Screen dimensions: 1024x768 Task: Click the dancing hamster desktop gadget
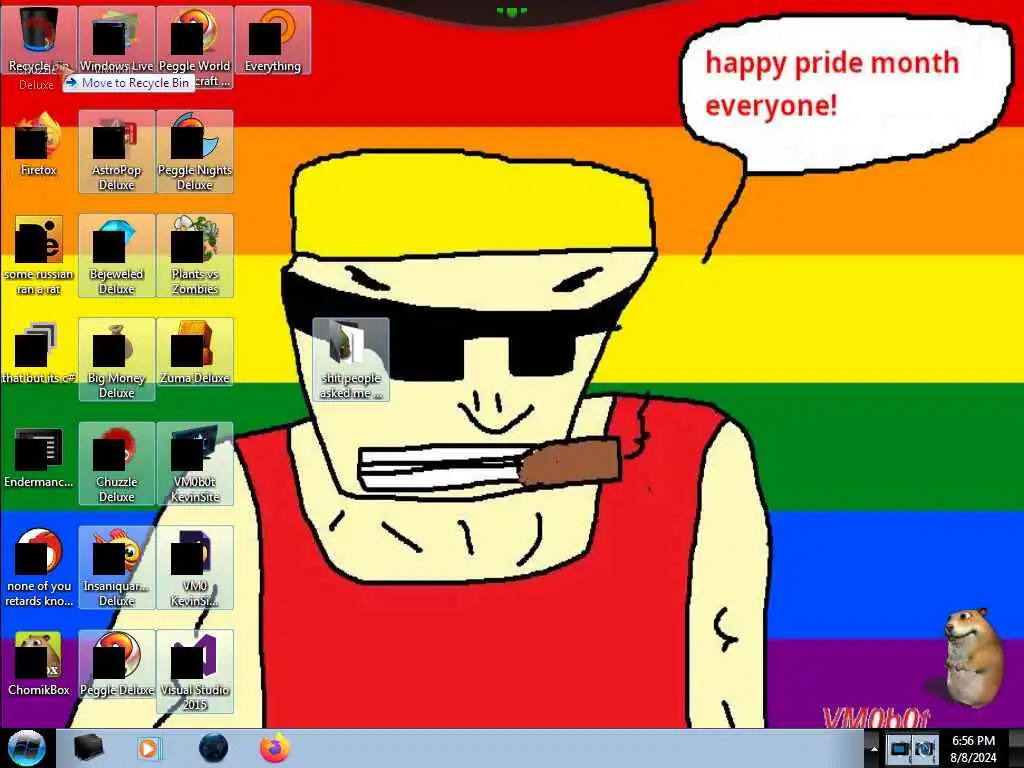973,658
